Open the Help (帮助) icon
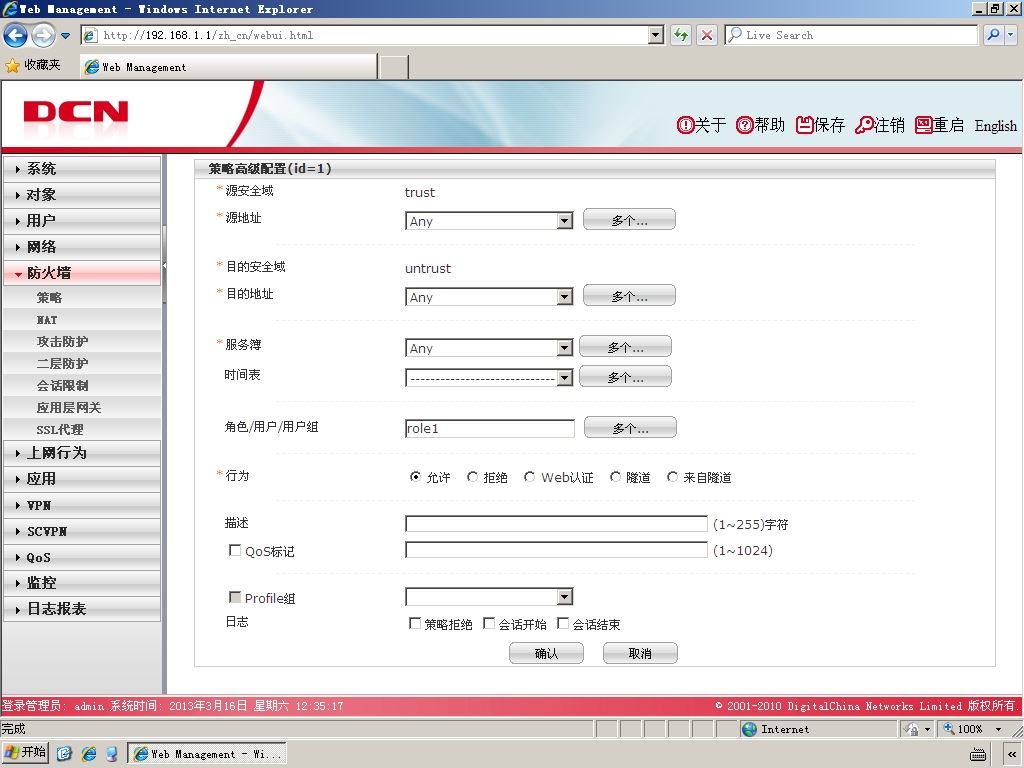 click(x=744, y=125)
